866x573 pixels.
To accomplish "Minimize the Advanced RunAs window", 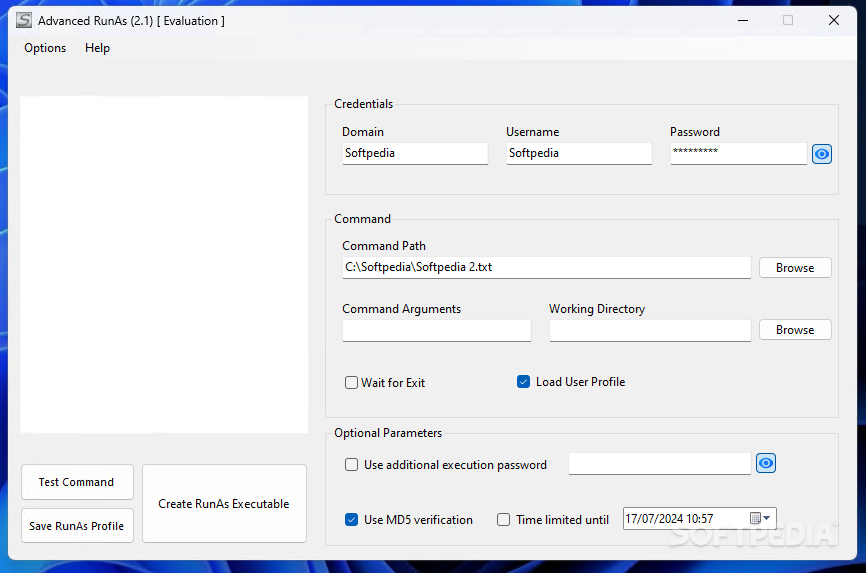I will (743, 20).
